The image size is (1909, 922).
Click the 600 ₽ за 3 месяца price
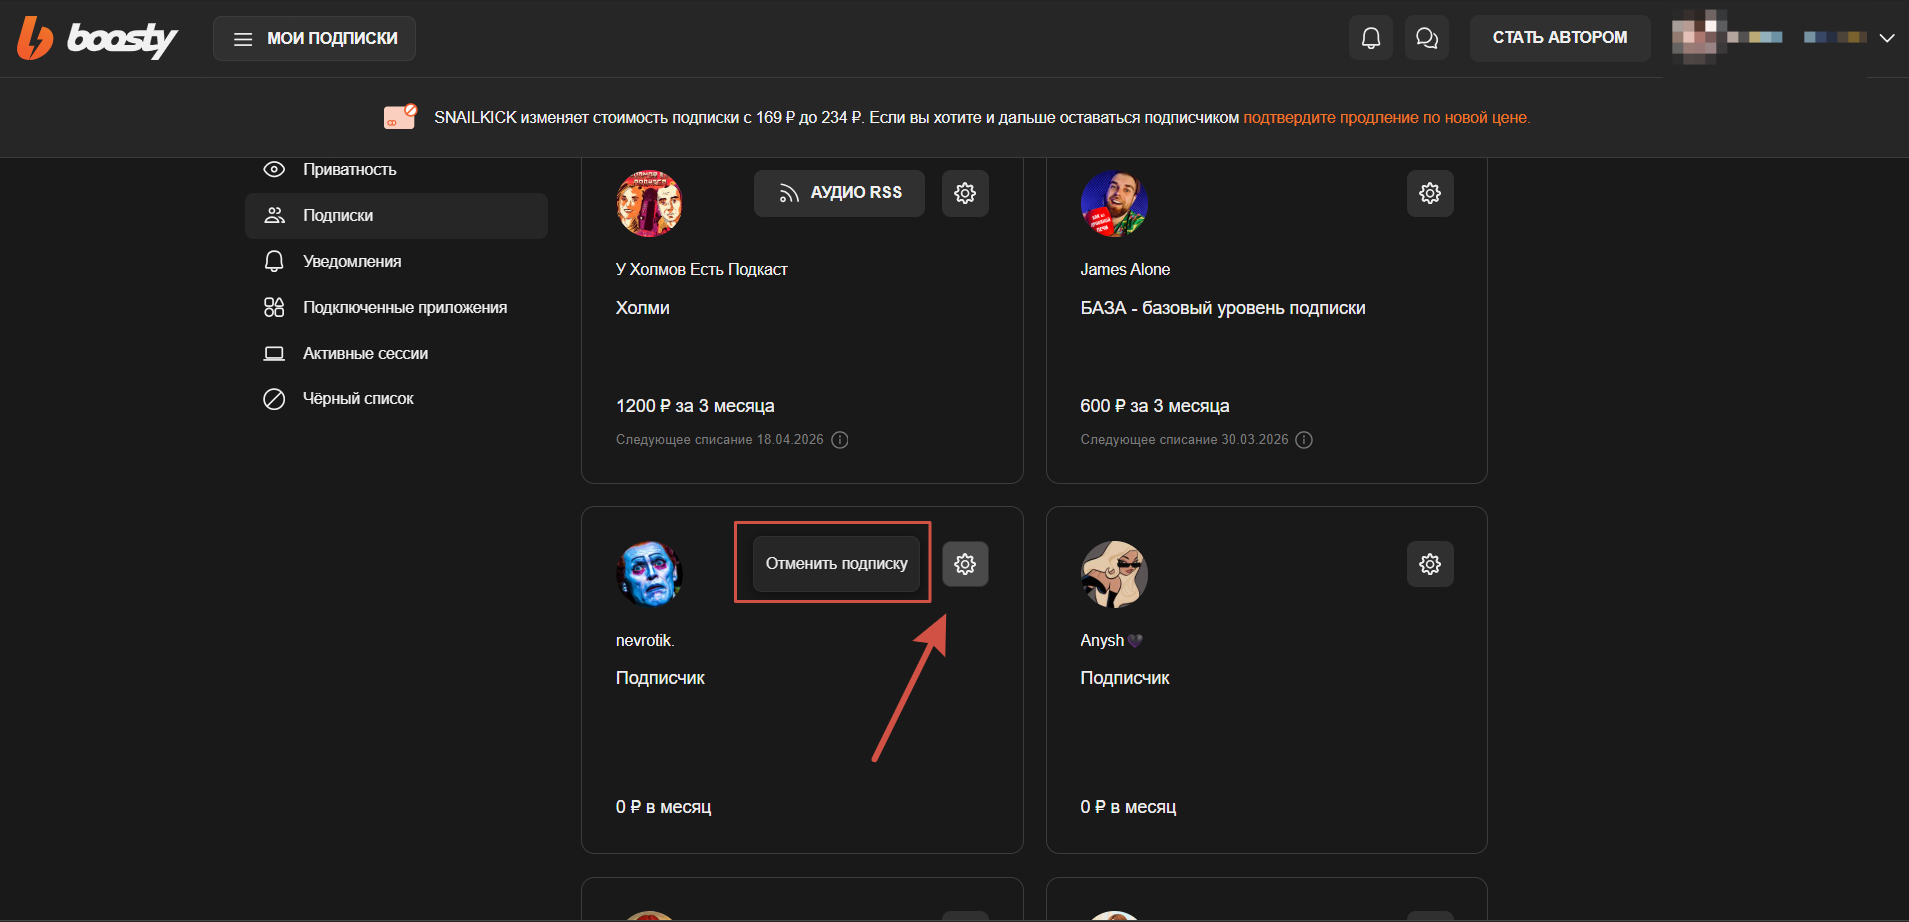pos(1155,406)
